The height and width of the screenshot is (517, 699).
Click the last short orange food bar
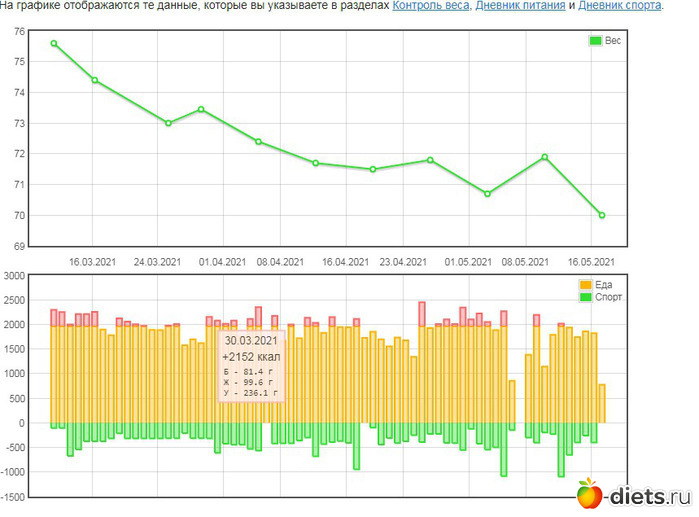[602, 403]
